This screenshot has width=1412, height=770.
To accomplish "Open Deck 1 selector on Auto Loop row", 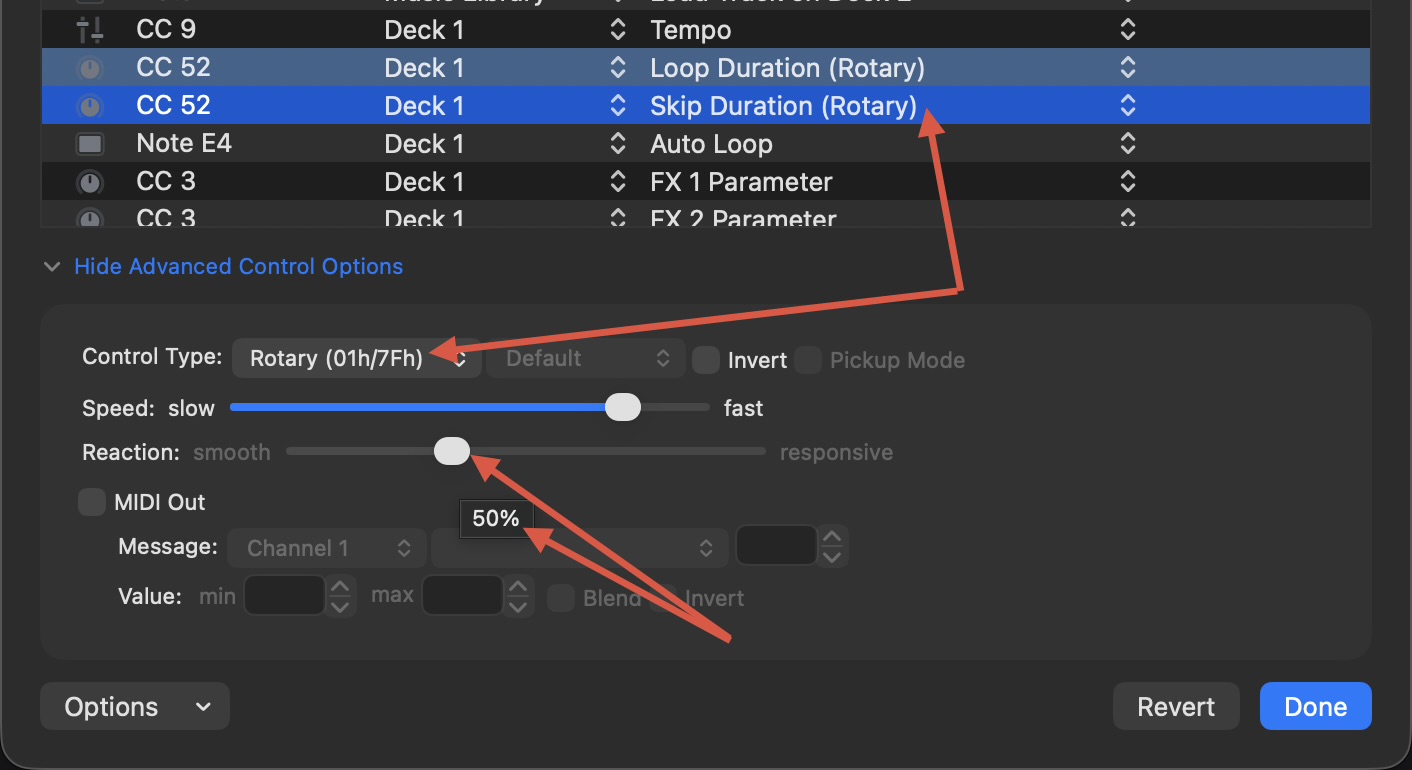I will (617, 144).
